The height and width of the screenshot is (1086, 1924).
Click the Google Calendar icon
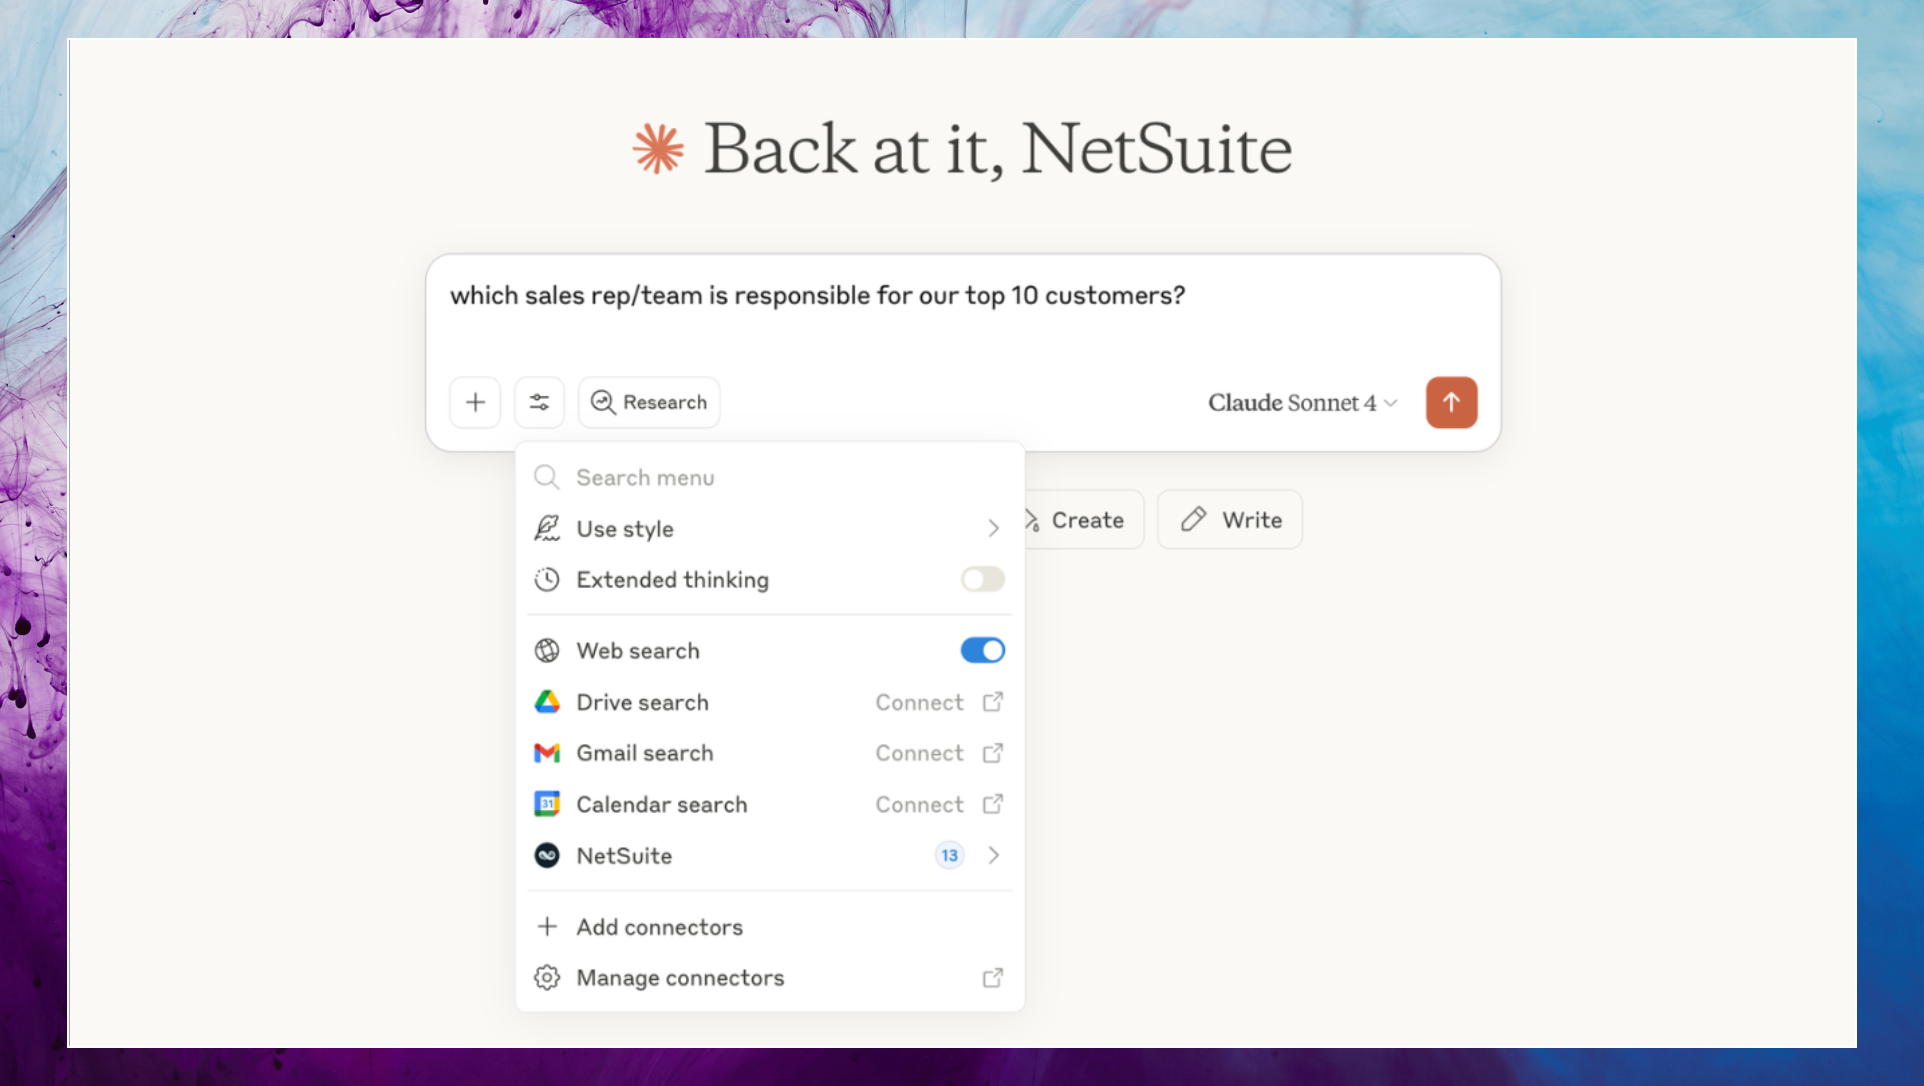pos(546,804)
